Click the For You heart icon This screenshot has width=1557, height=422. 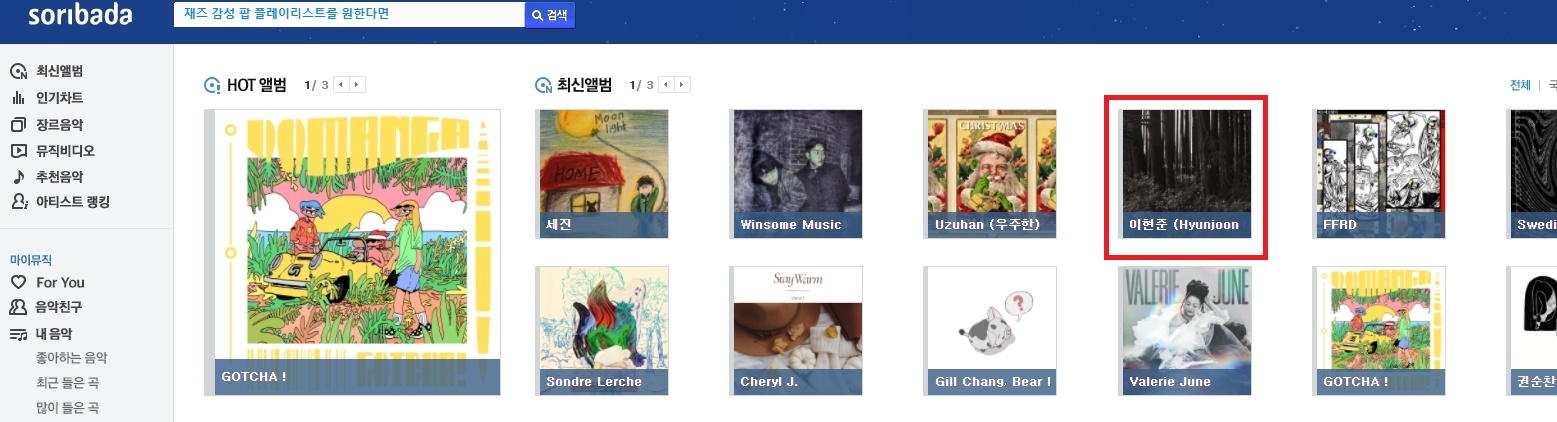(18, 282)
